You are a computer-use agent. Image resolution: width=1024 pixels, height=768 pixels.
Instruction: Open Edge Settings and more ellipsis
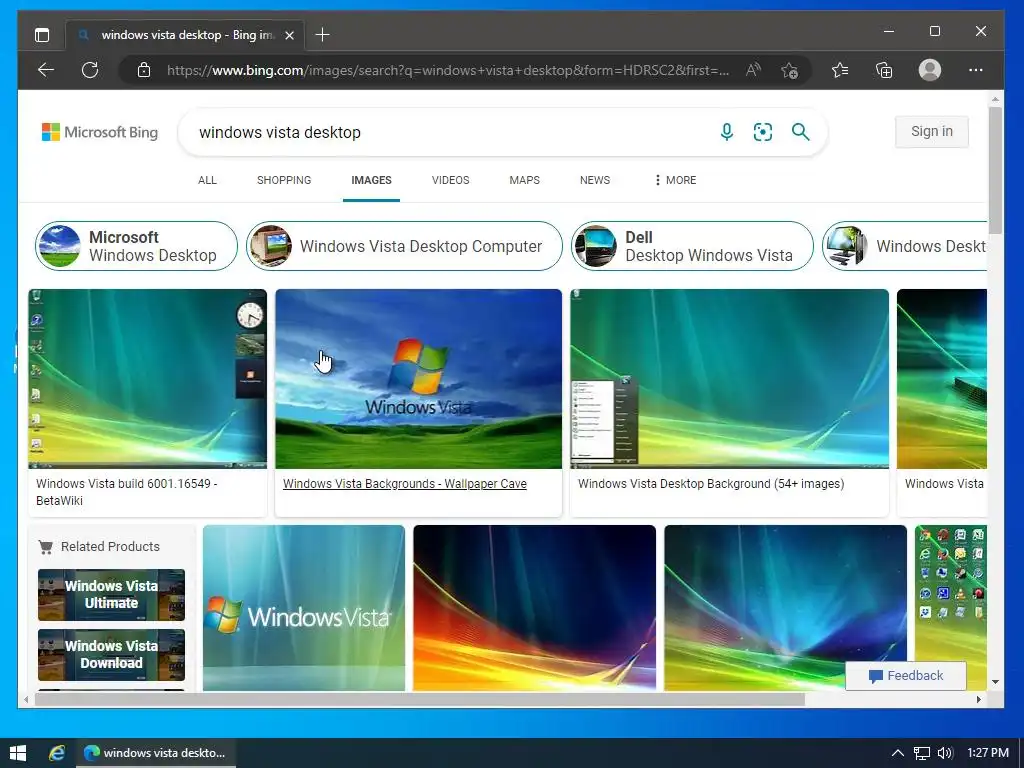tap(976, 70)
